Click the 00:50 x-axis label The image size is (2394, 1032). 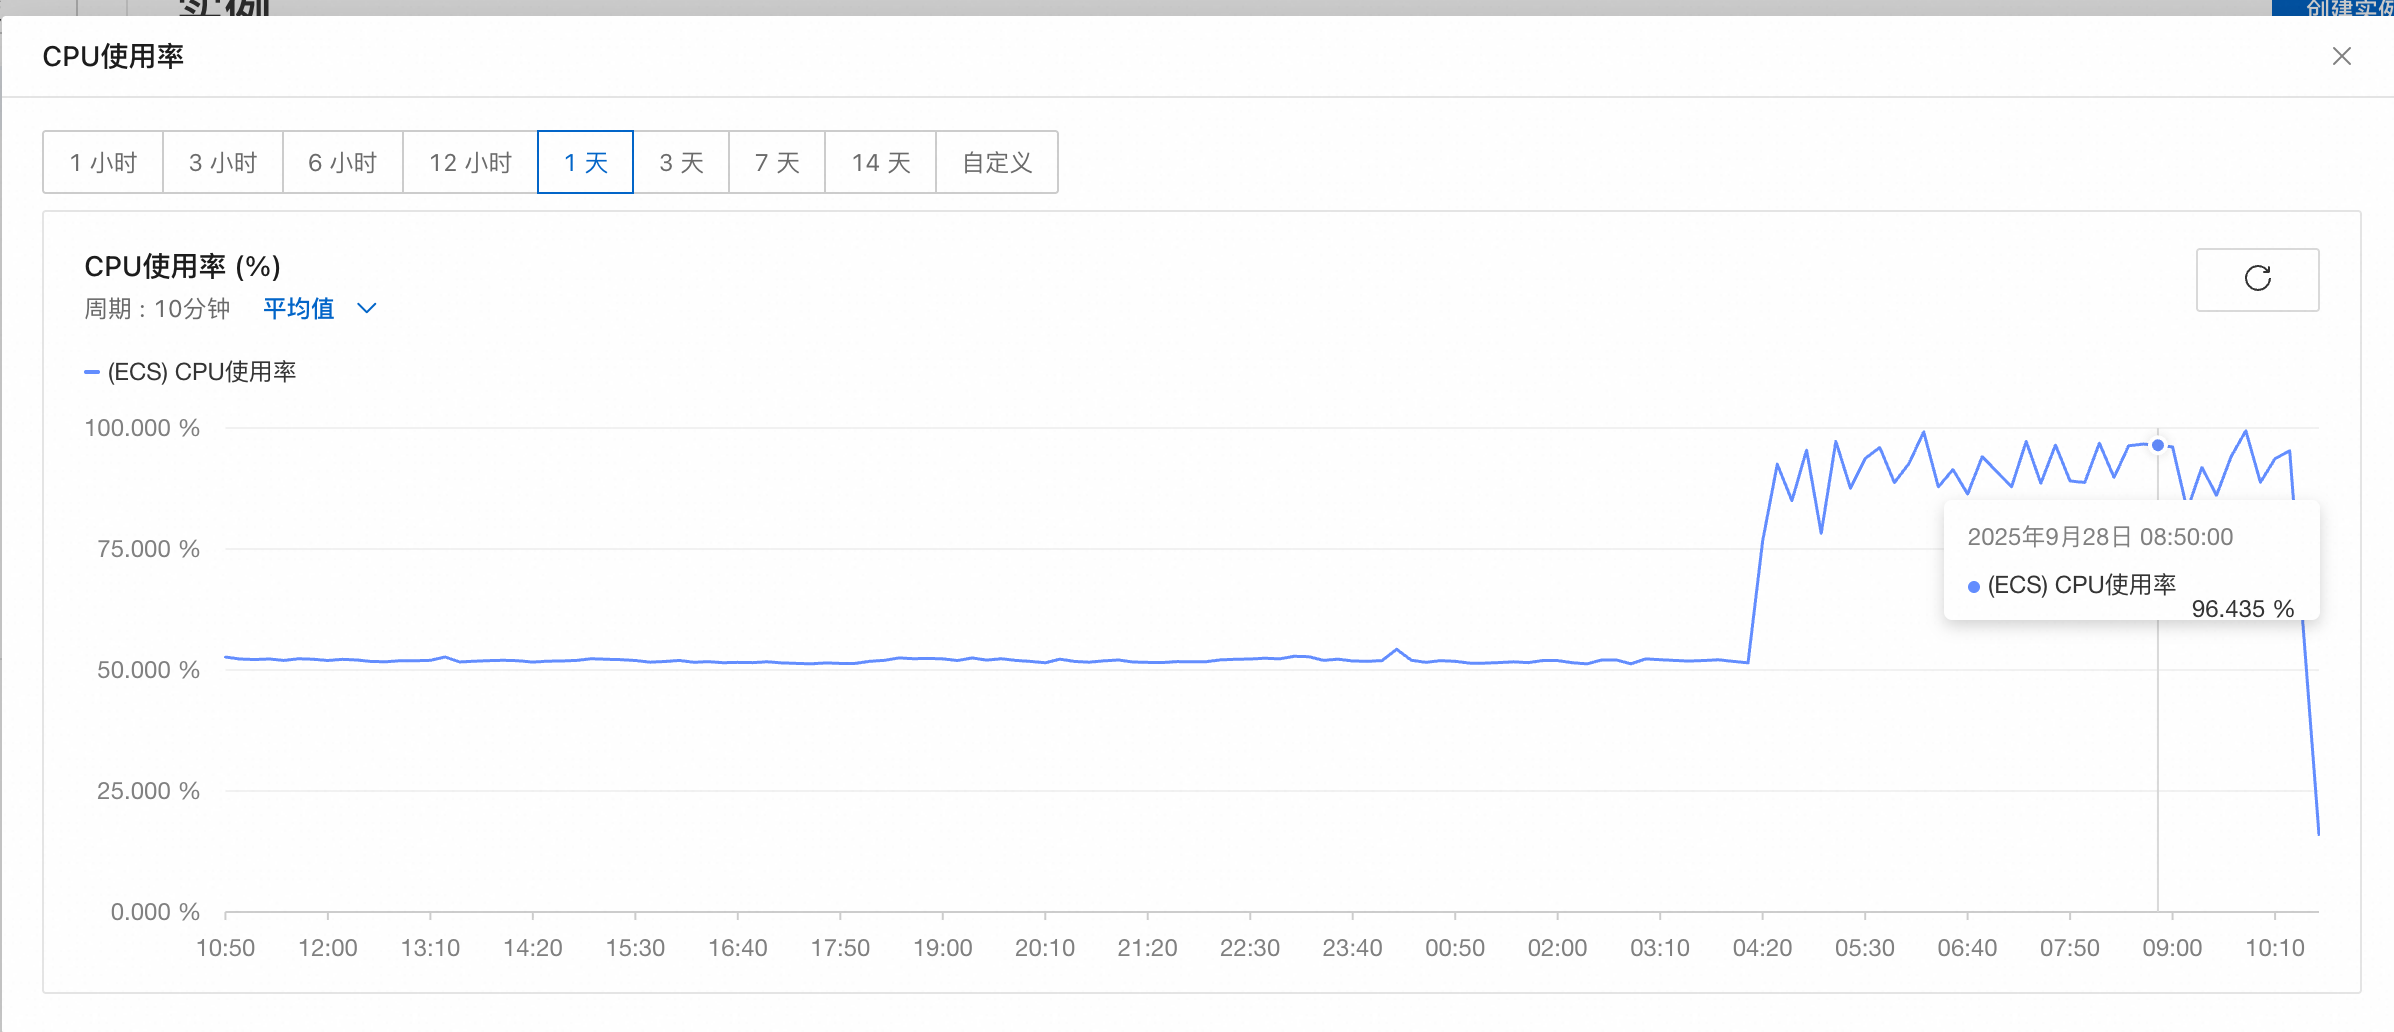pos(1455,948)
